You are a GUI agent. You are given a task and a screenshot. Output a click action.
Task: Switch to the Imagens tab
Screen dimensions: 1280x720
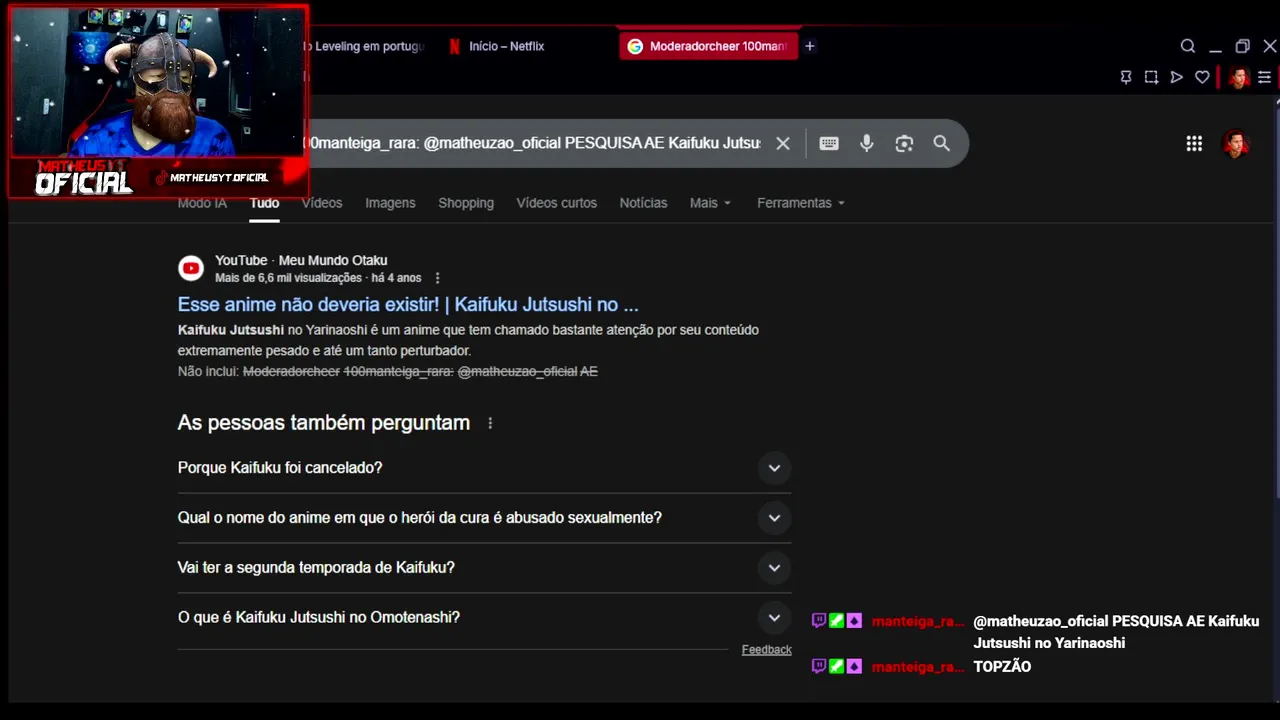point(390,203)
